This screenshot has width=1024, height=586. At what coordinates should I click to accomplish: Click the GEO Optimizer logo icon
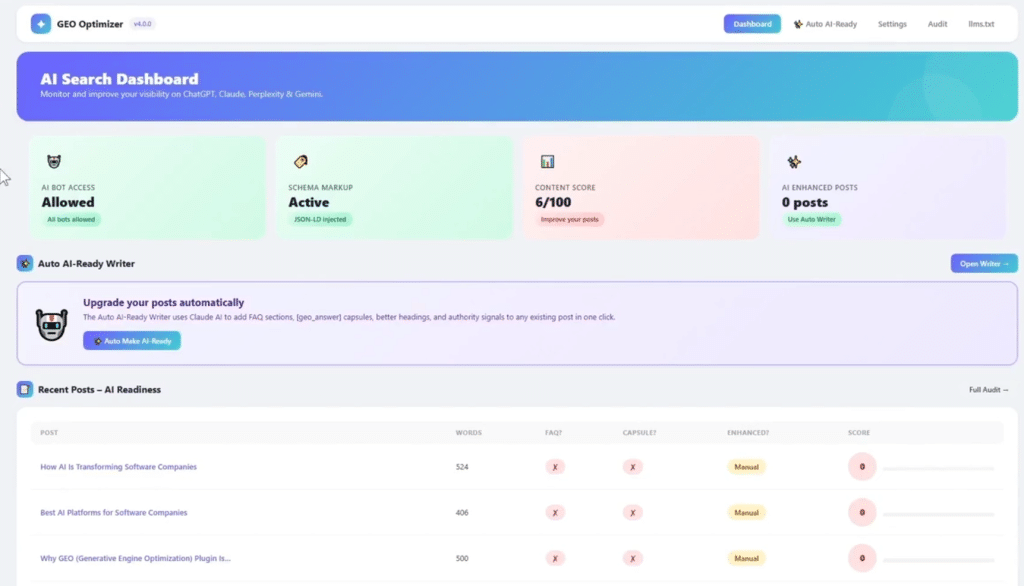pyautogui.click(x=41, y=24)
